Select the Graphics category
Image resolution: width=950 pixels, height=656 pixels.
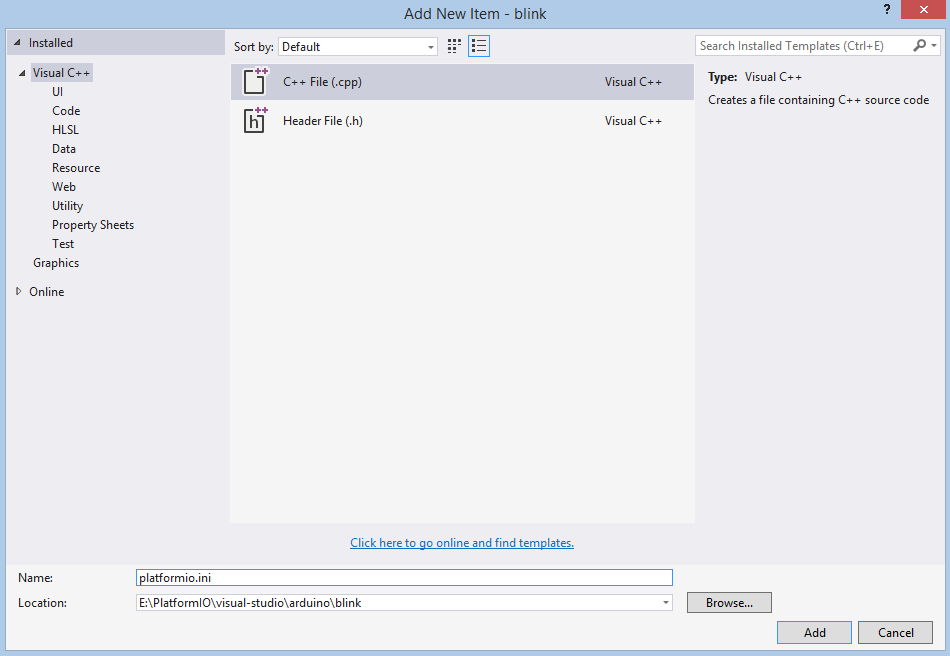click(x=56, y=263)
